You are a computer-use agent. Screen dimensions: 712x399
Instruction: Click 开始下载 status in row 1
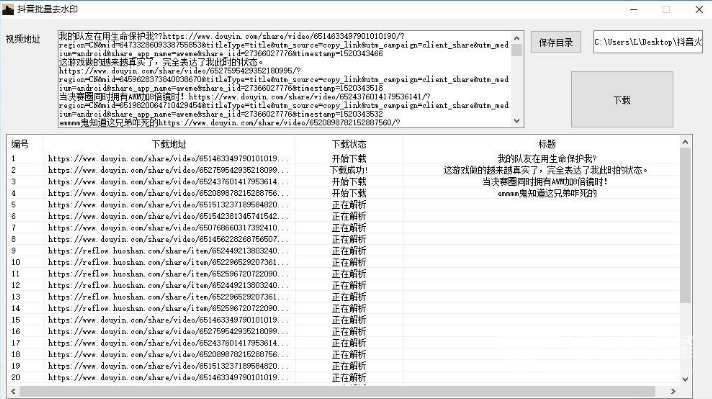[349, 158]
